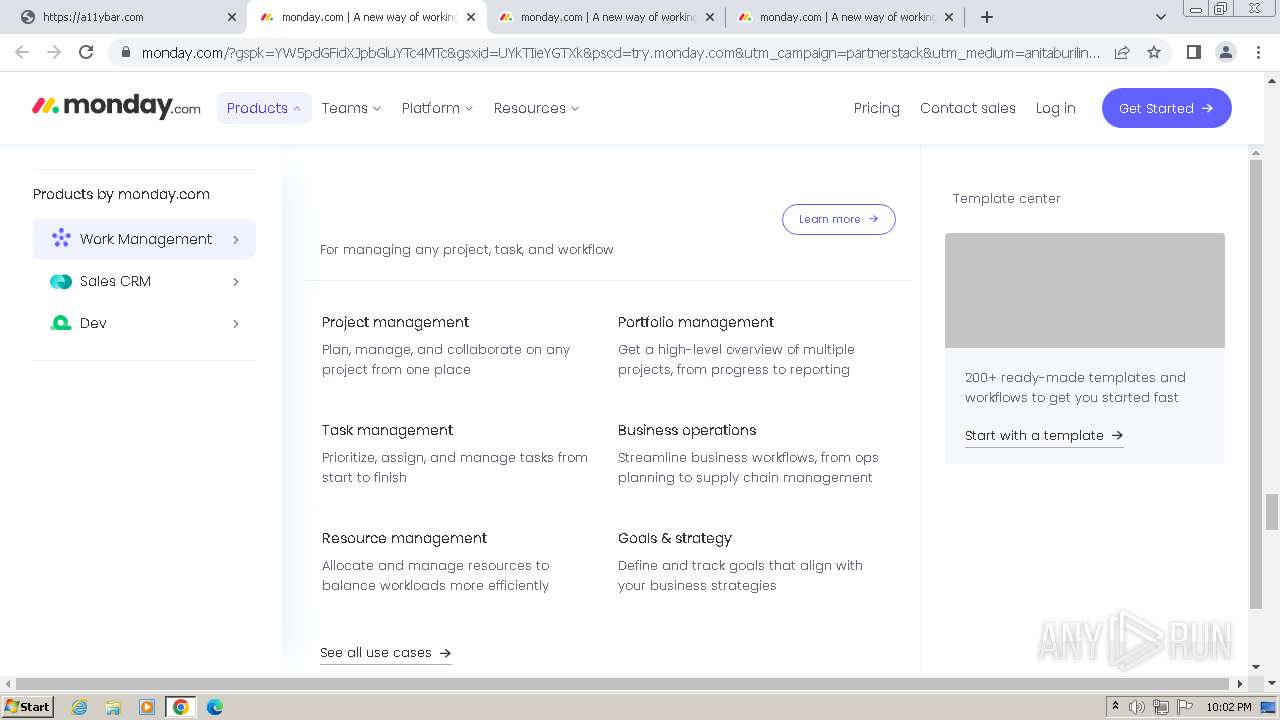The height and width of the screenshot is (720, 1280).
Task: Expand Work Management with its chevron
Action: click(x=236, y=240)
